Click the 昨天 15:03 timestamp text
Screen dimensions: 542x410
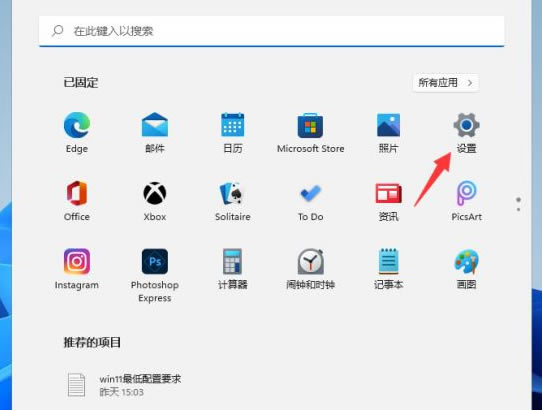[121, 392]
